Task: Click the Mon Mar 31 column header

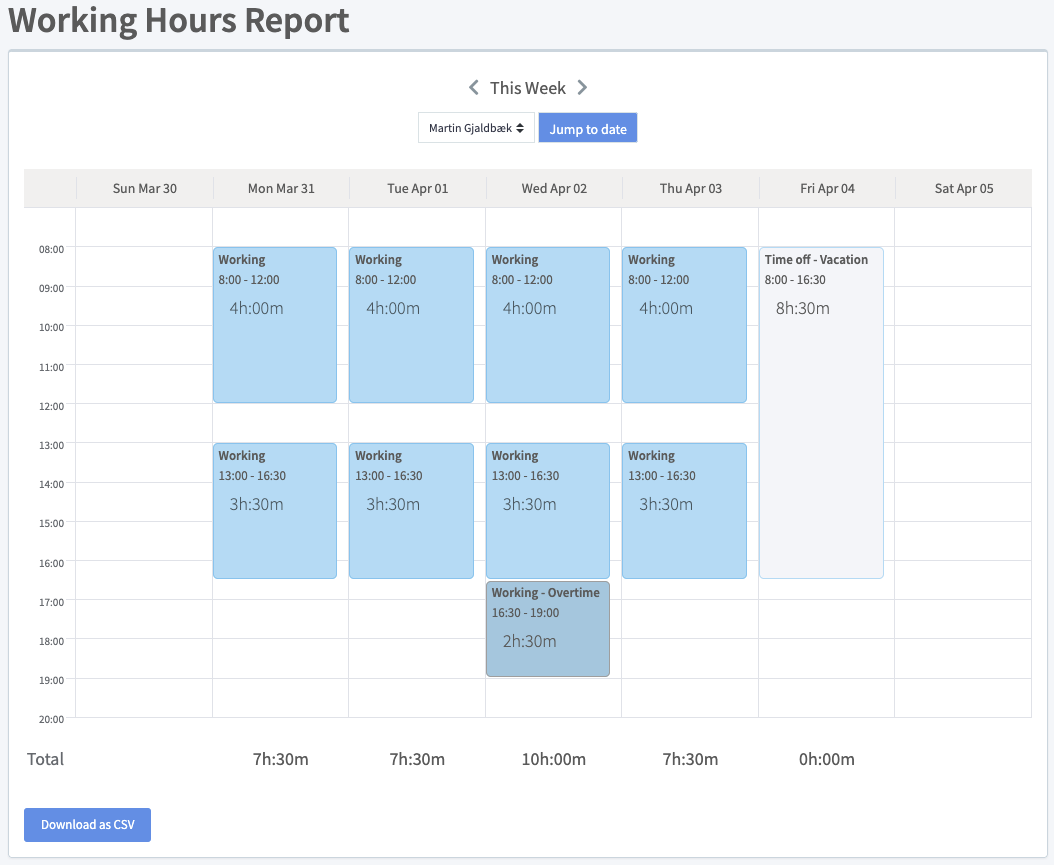Action: 281,188
